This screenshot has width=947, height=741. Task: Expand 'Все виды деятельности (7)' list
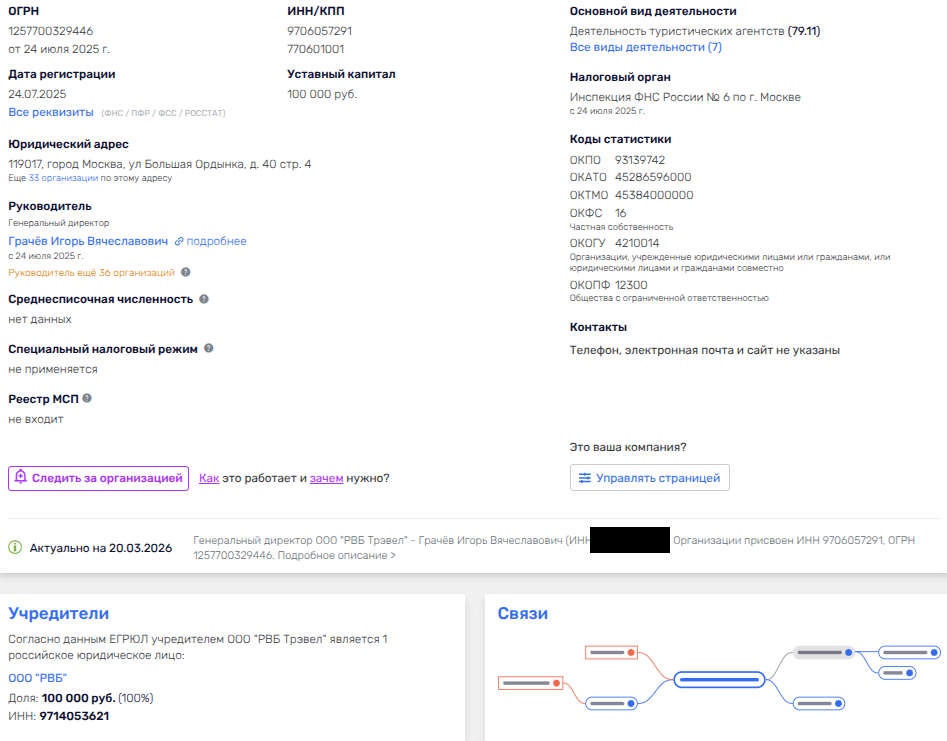(645, 47)
